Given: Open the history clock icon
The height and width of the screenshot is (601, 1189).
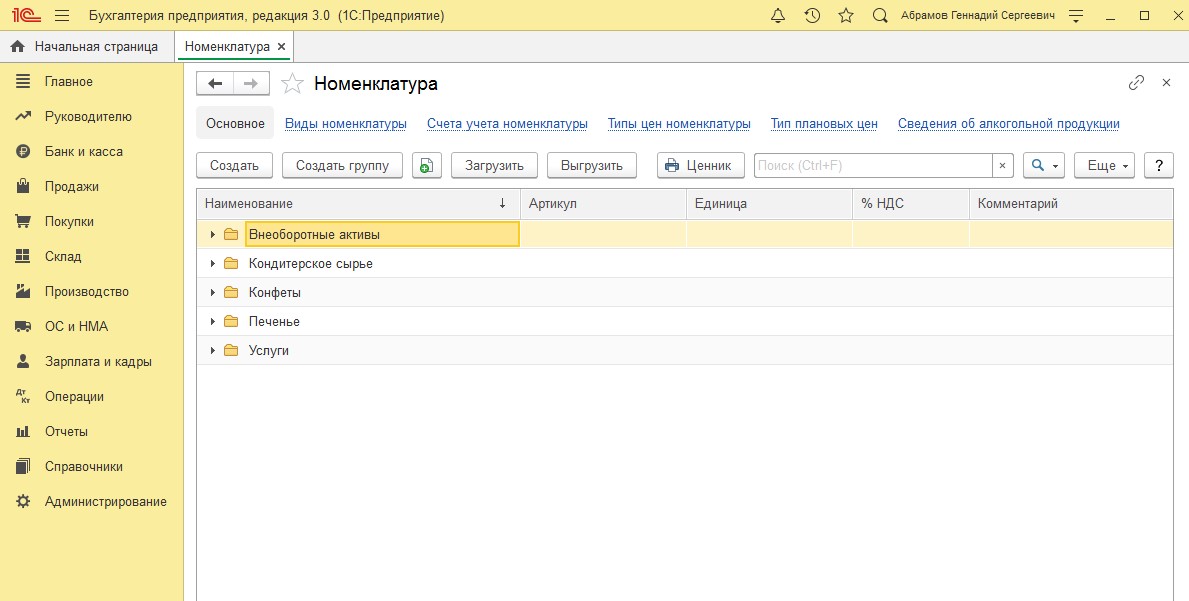Looking at the screenshot, I should [812, 16].
